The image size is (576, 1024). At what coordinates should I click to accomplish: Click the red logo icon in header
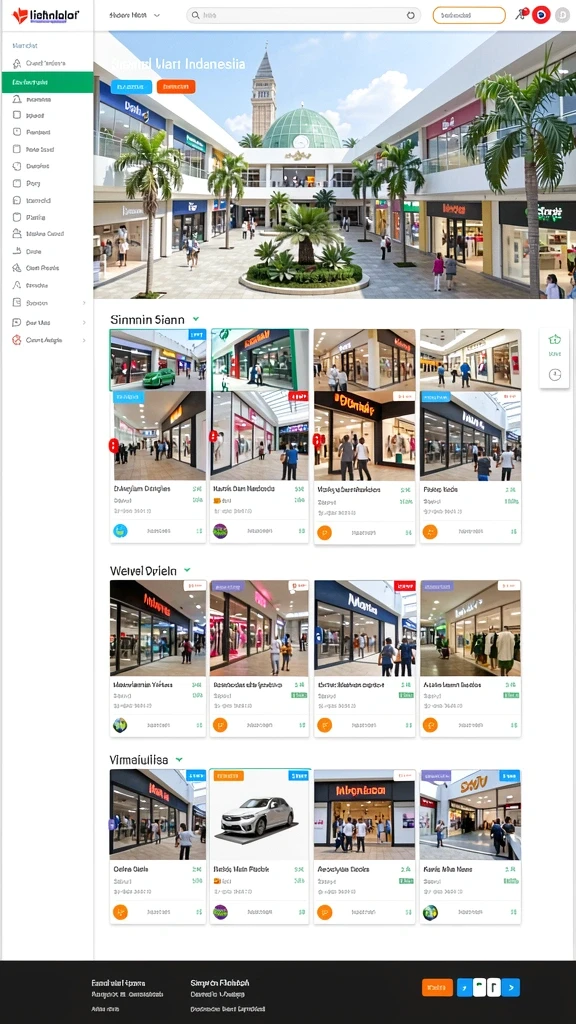coord(20,16)
